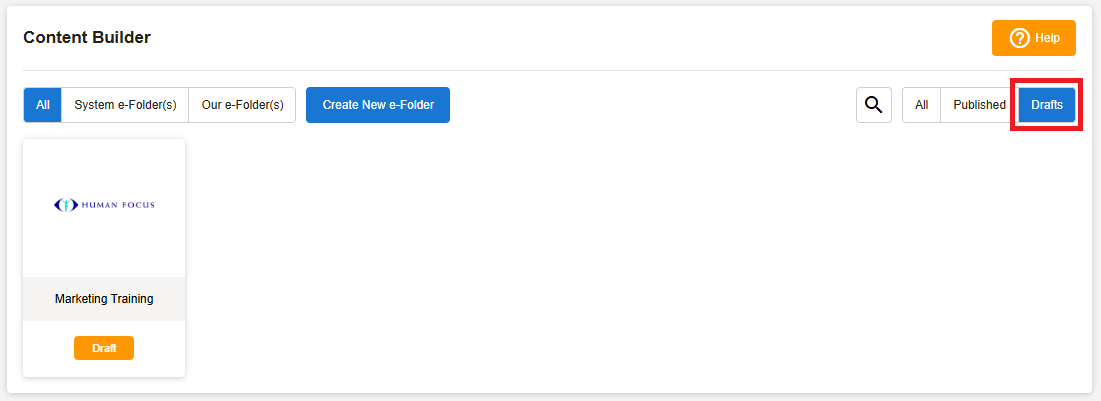Select the All status filter beside Published

[921, 105]
